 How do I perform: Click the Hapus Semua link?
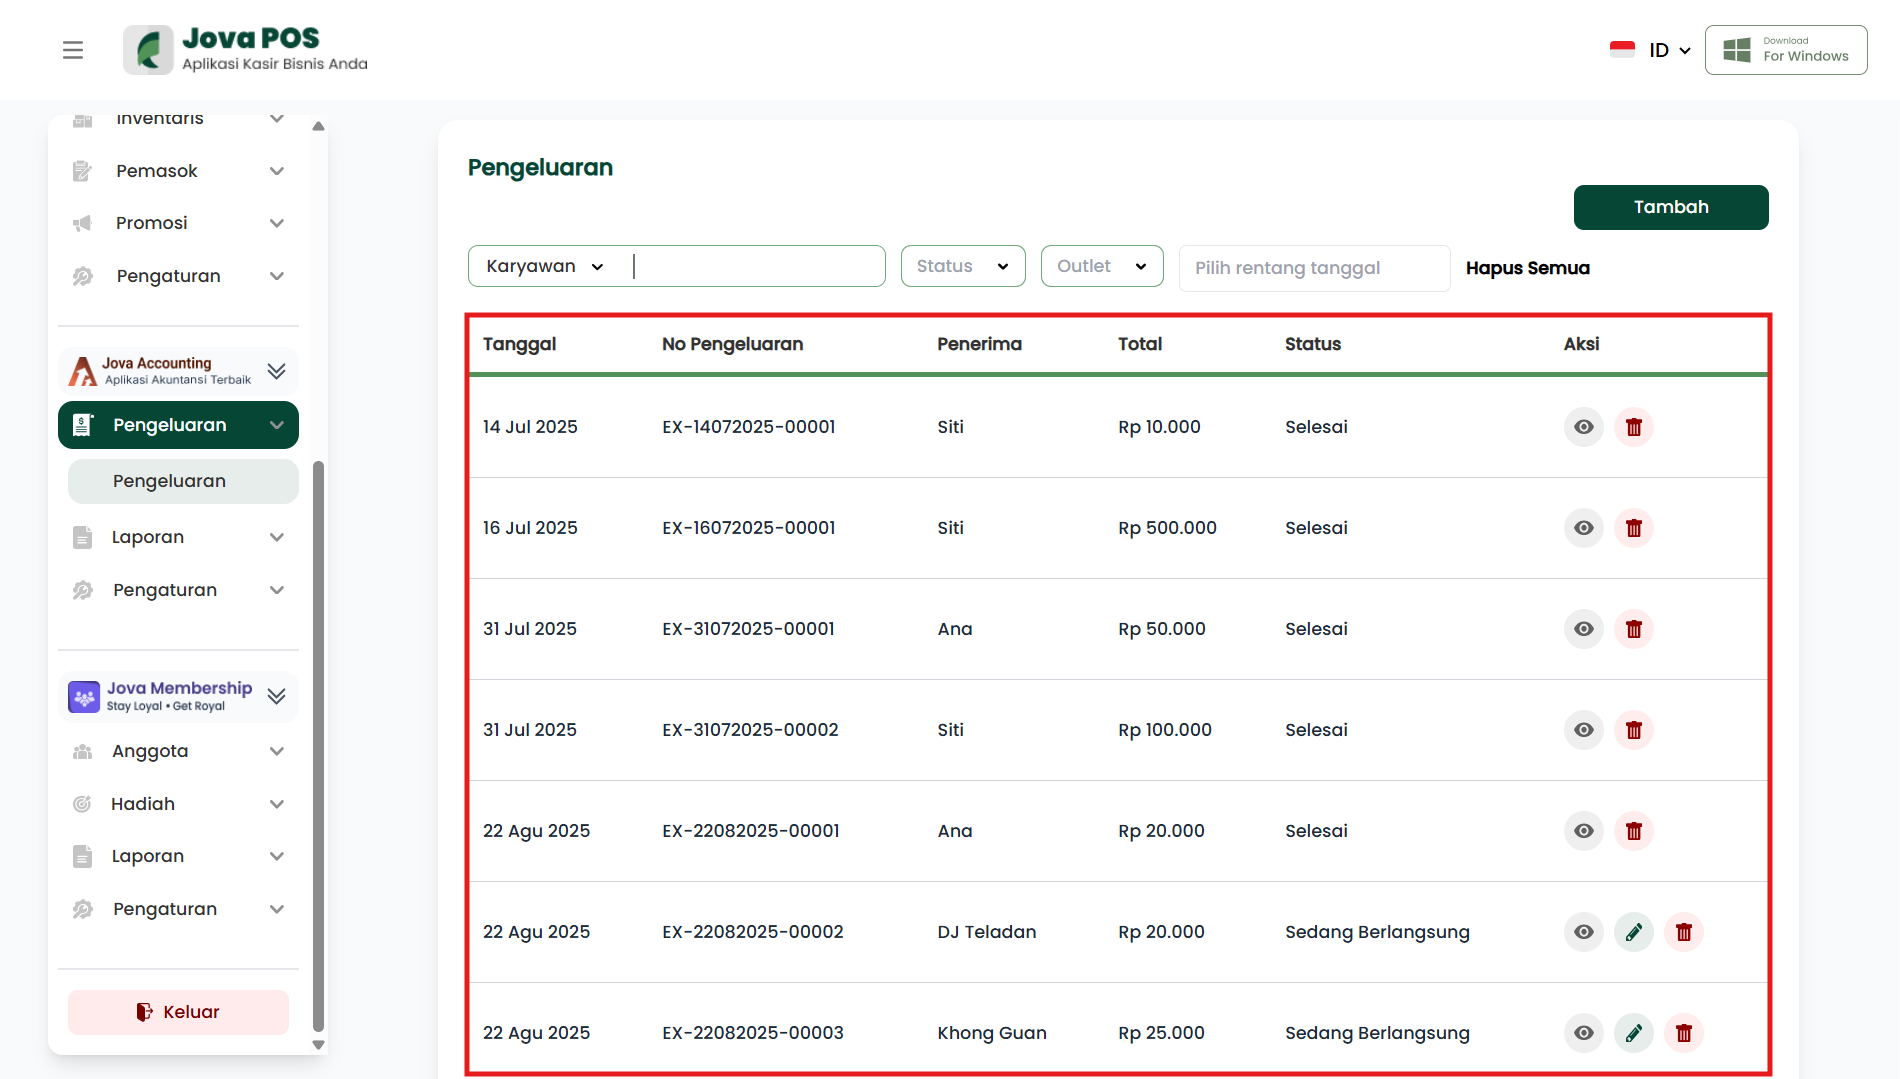[x=1527, y=268]
